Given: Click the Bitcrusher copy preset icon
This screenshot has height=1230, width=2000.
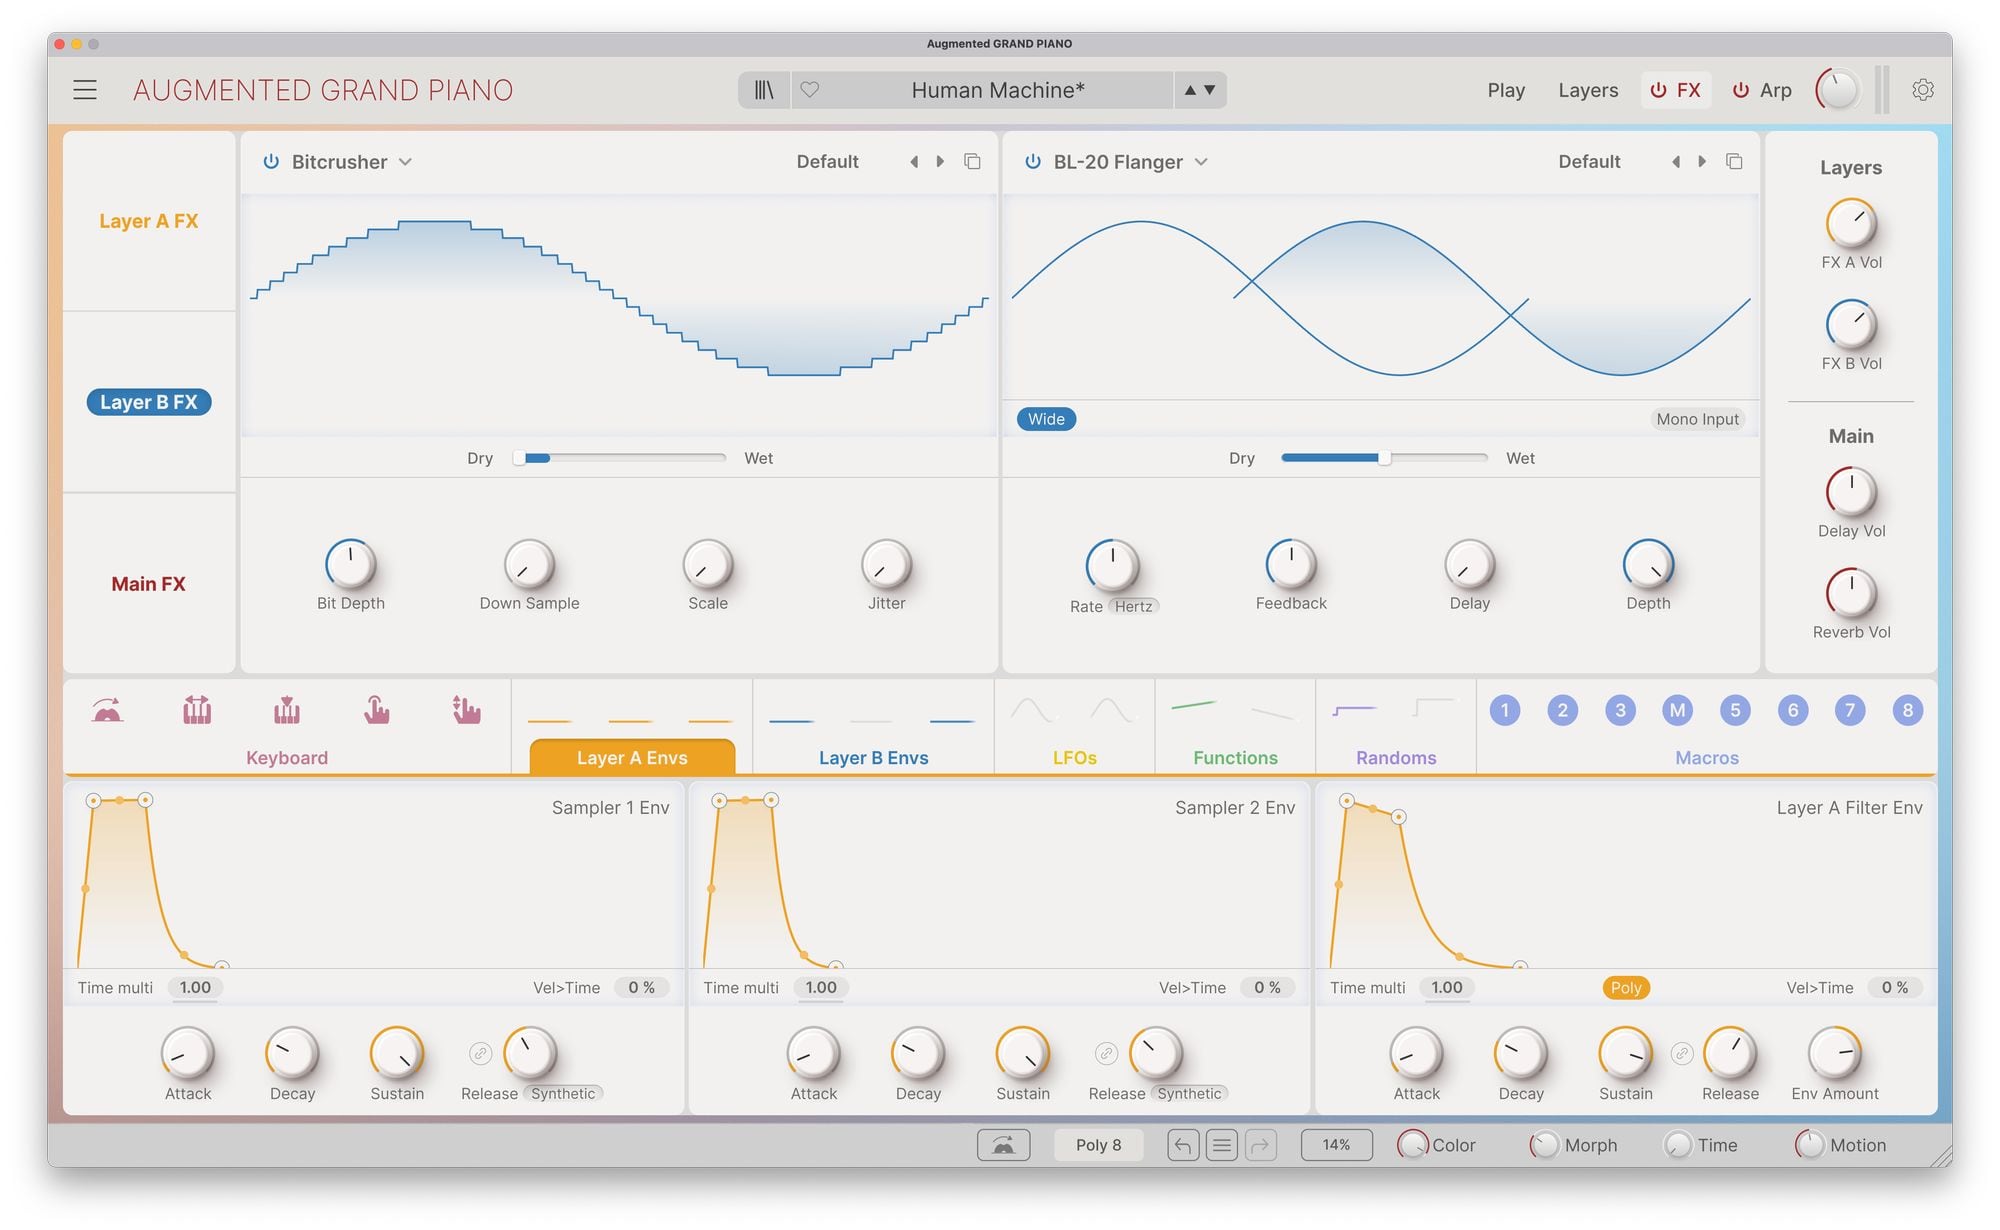Looking at the screenshot, I should 972,162.
